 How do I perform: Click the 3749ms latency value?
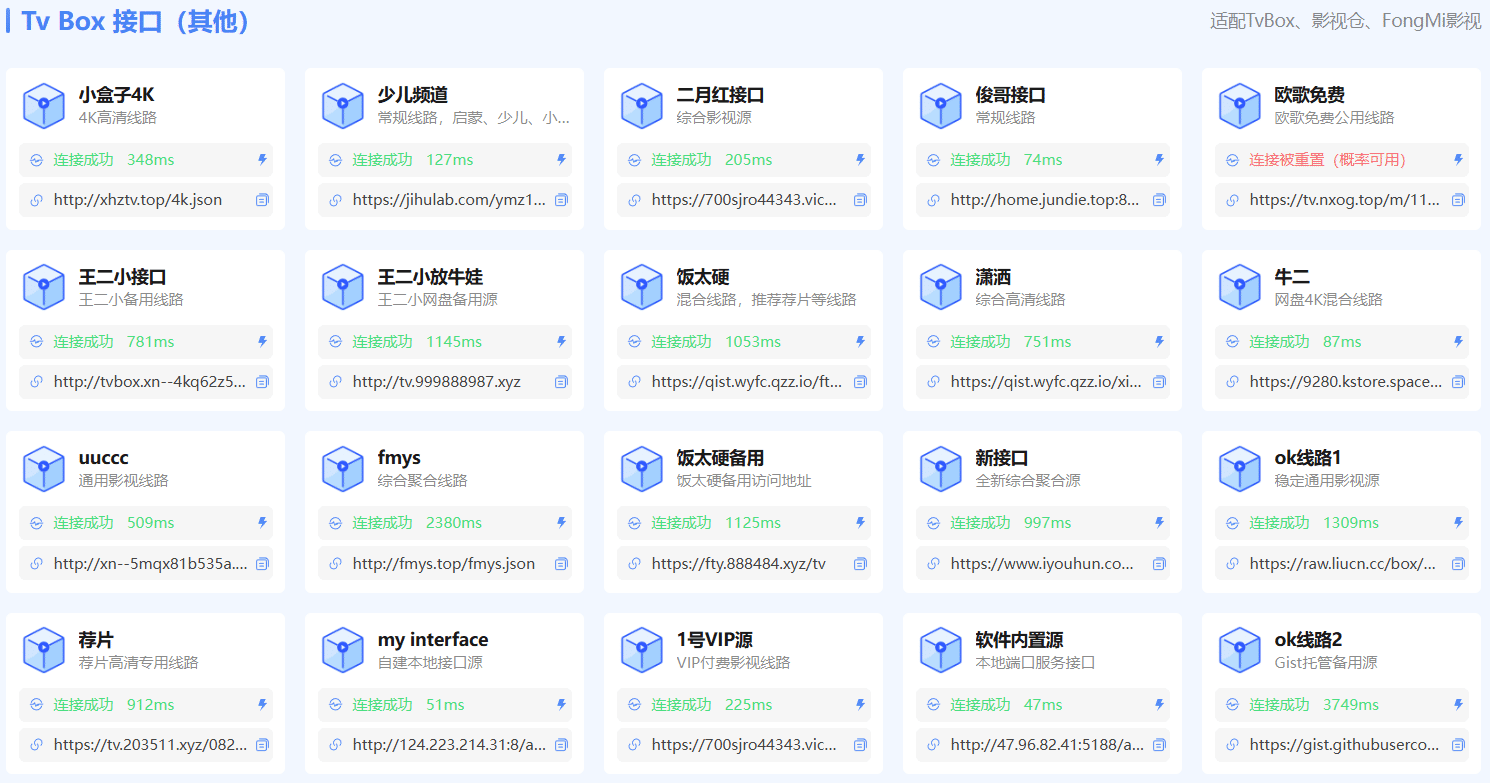(x=1351, y=705)
